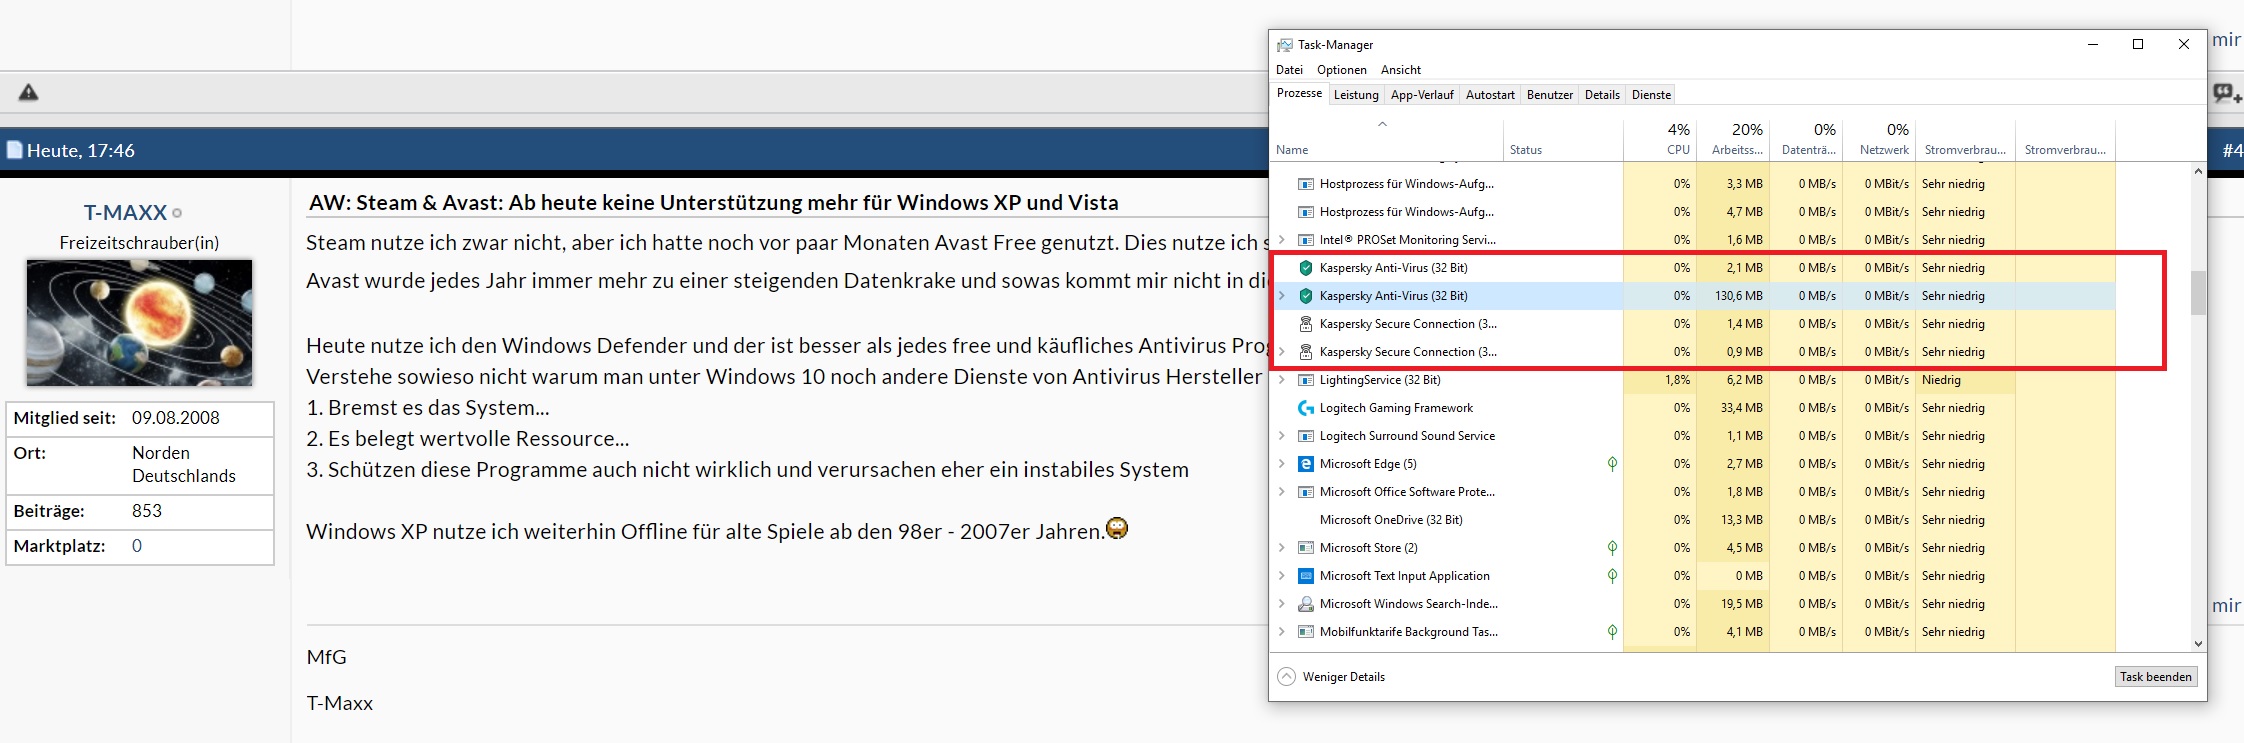This screenshot has height=743, width=2244.
Task: Click the green suspended leaf icon for Microsoft Edge
Action: coord(1612,464)
